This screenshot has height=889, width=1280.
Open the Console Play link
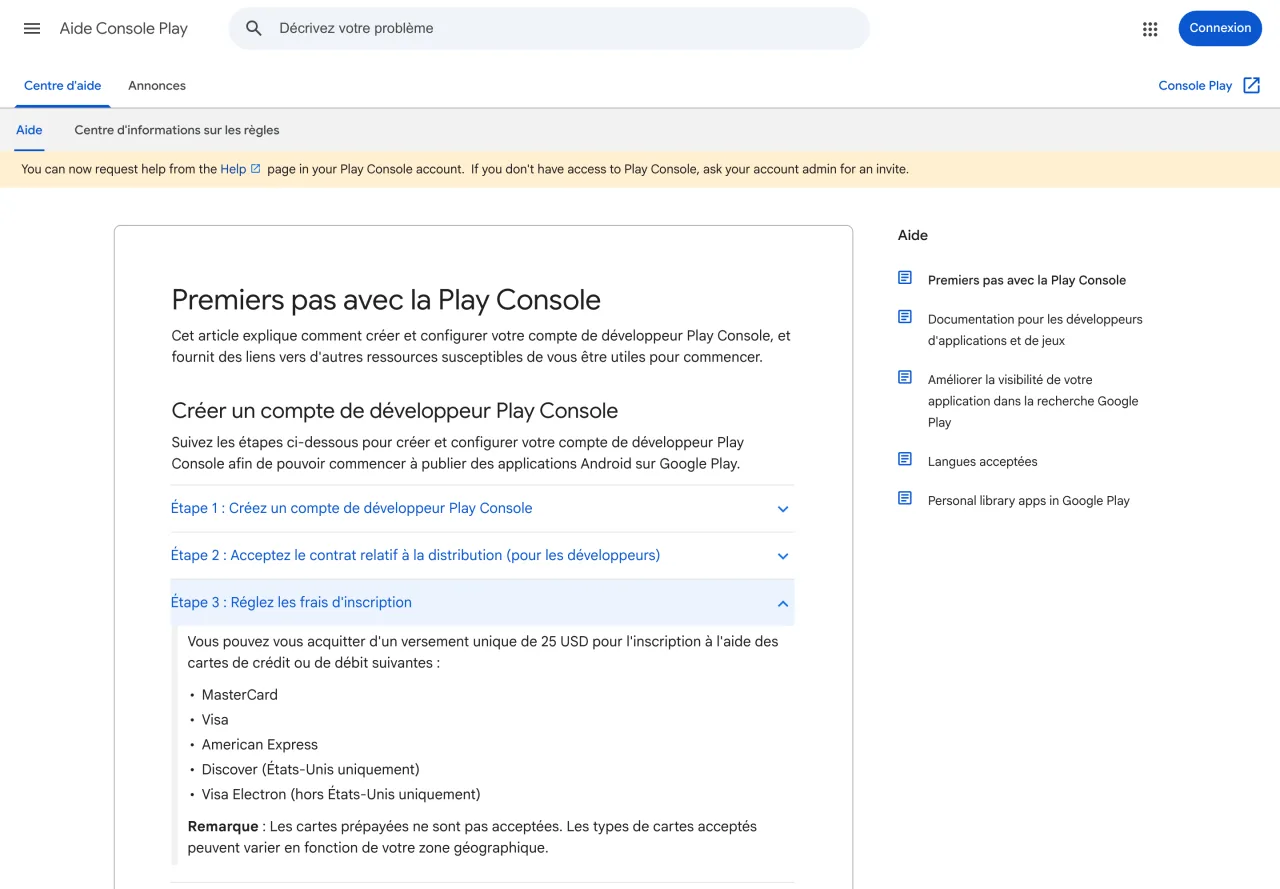point(1195,86)
